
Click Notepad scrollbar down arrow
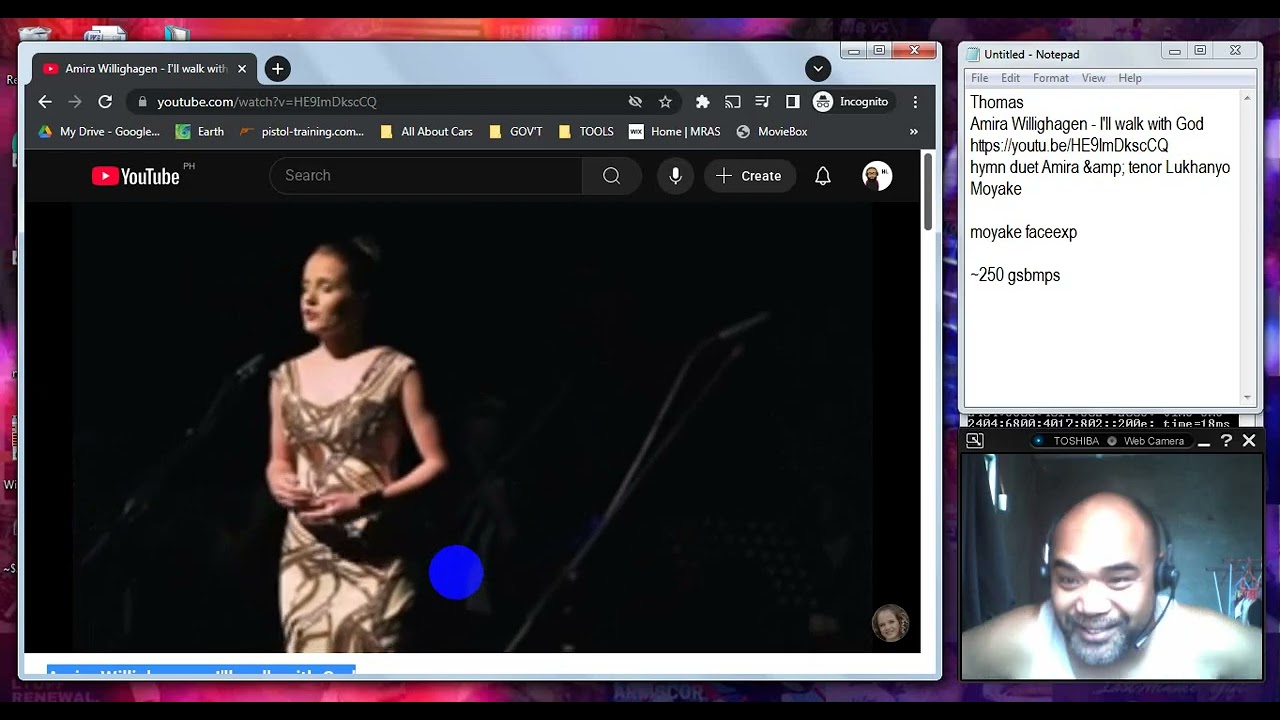point(1247,397)
